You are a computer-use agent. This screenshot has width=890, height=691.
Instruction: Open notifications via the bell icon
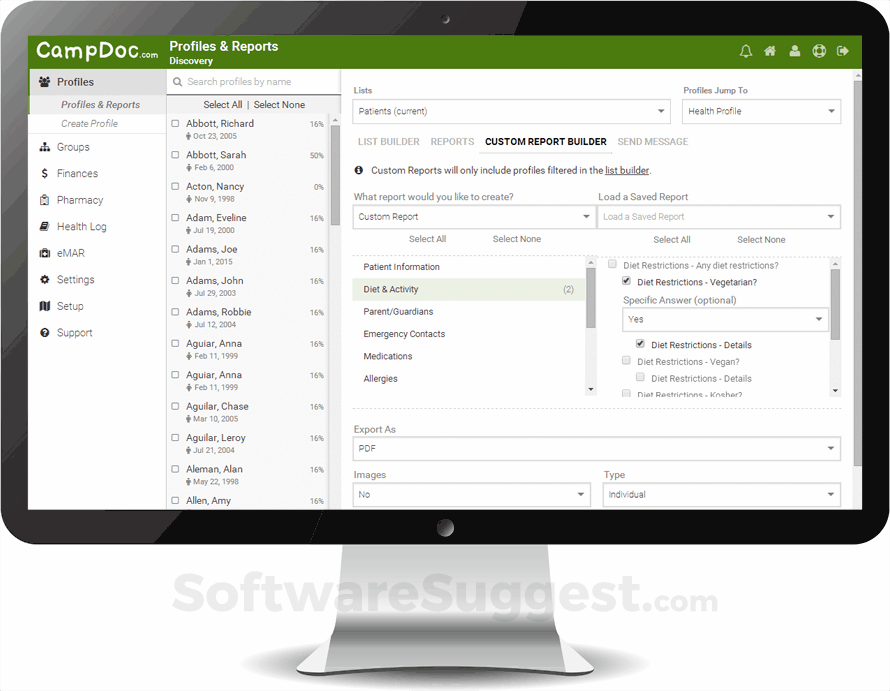[x=745, y=49]
